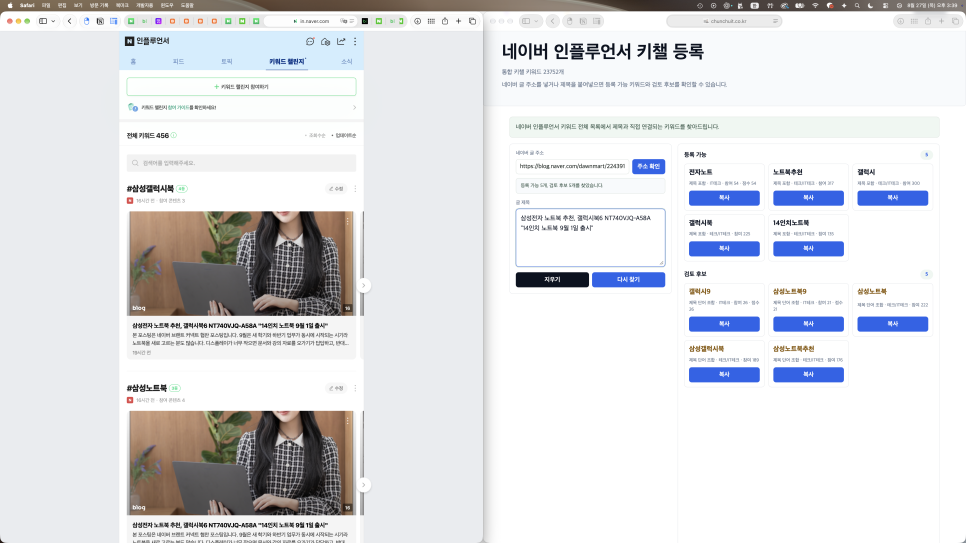Toggle Focus mode moon icon in menu bar
The height and width of the screenshot is (543, 966).
click(x=871, y=5)
